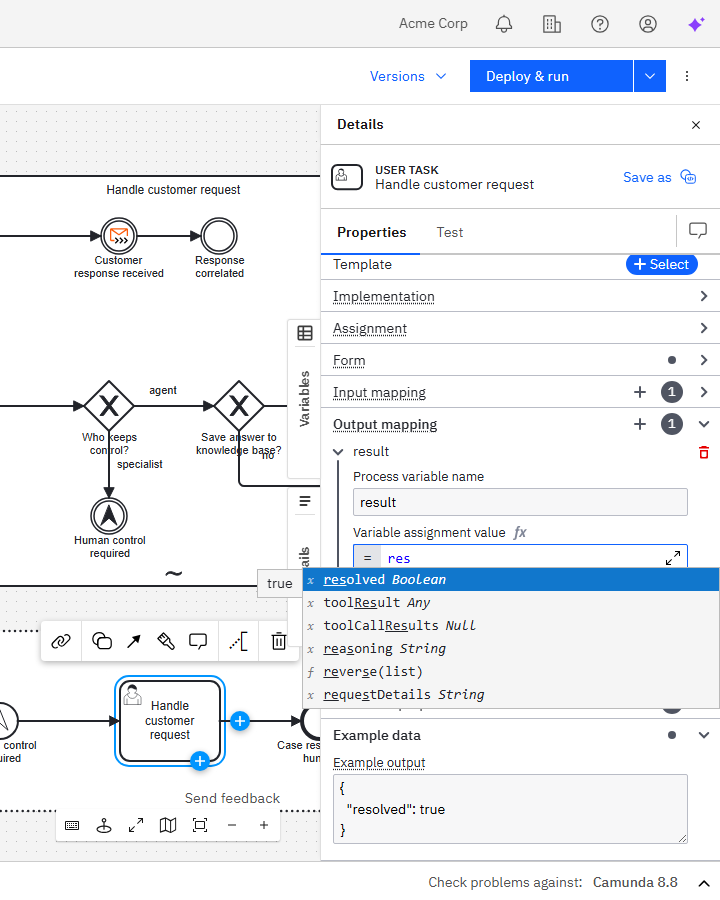Open the Deploy & run options arrow
The width and height of the screenshot is (720, 900).
(650, 76)
